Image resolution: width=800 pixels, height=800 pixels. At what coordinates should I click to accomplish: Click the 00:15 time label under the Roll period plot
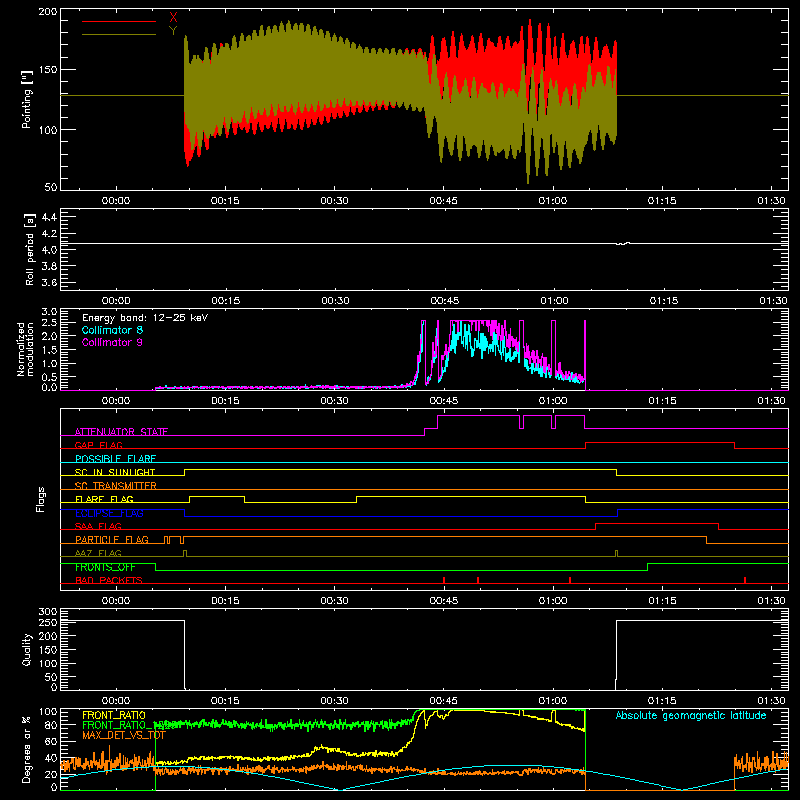(226, 301)
